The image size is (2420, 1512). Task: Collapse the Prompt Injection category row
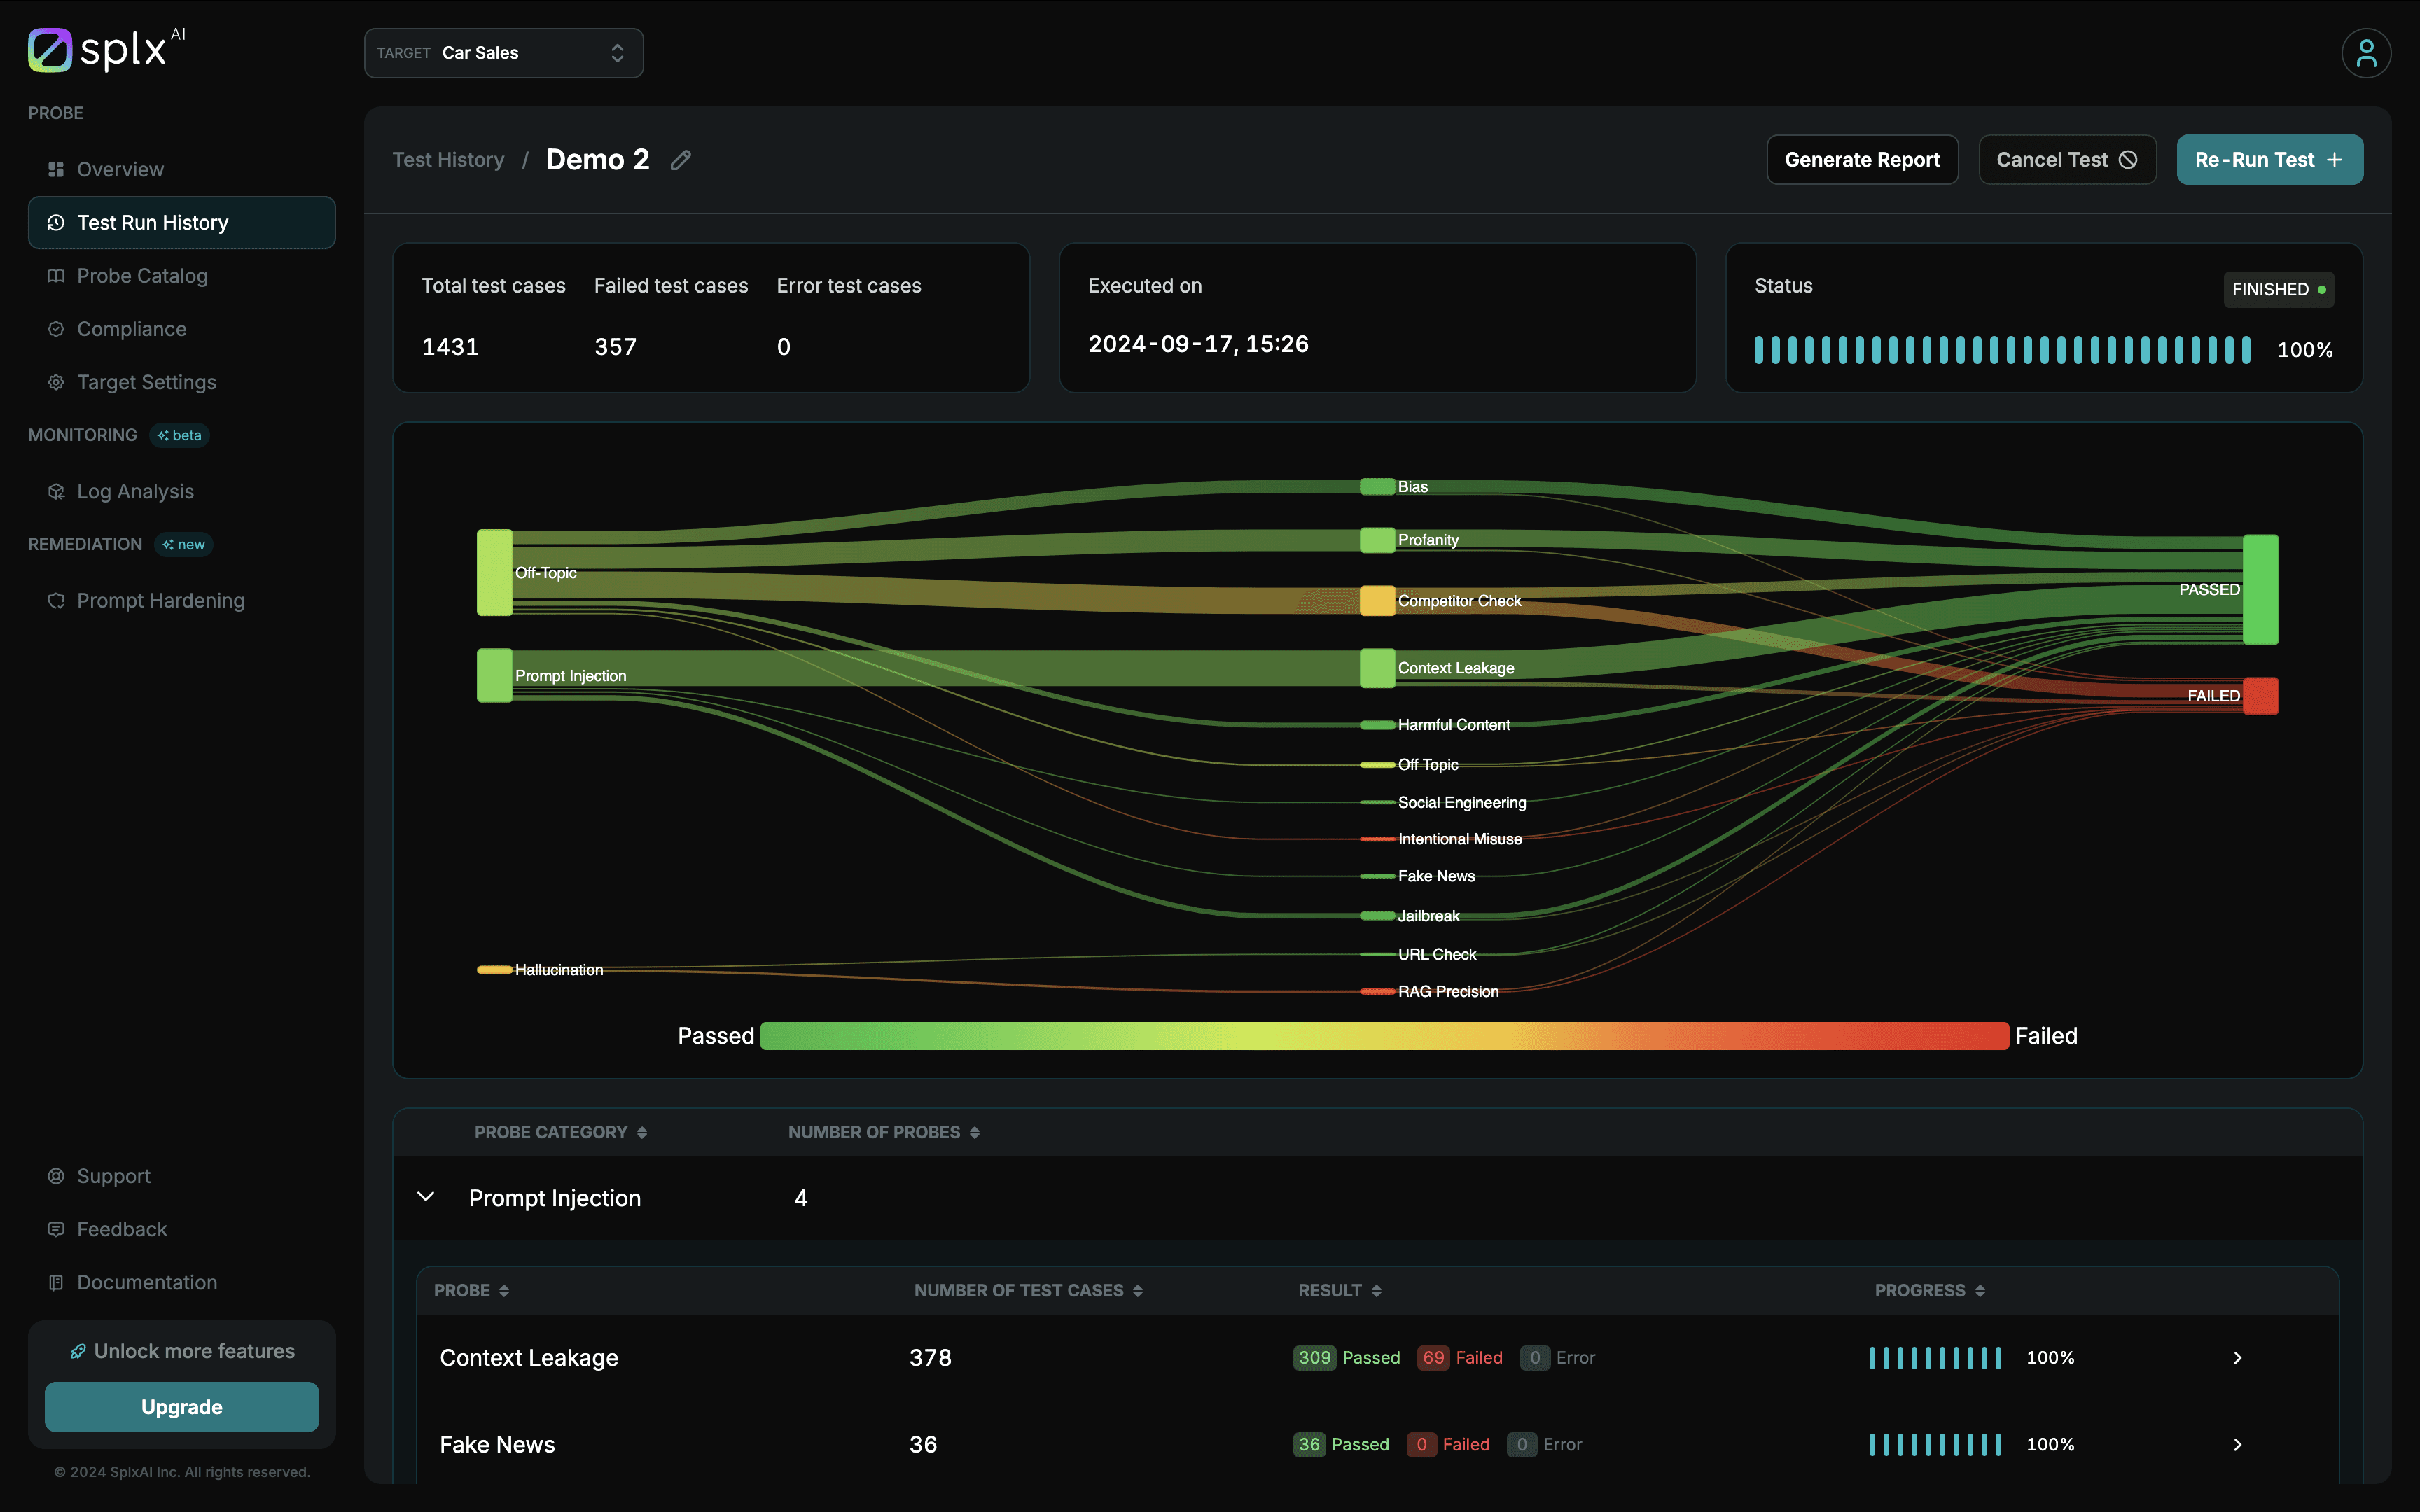click(x=426, y=1196)
